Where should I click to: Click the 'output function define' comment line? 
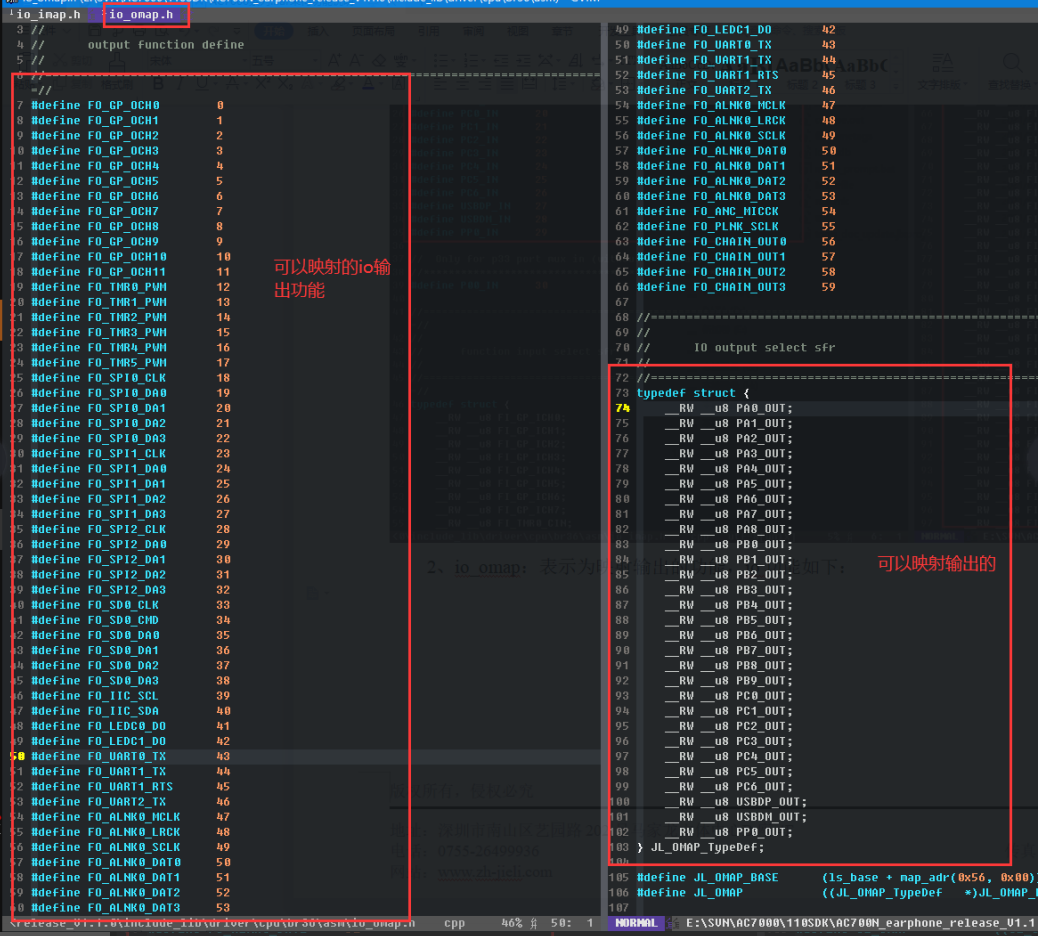point(165,44)
